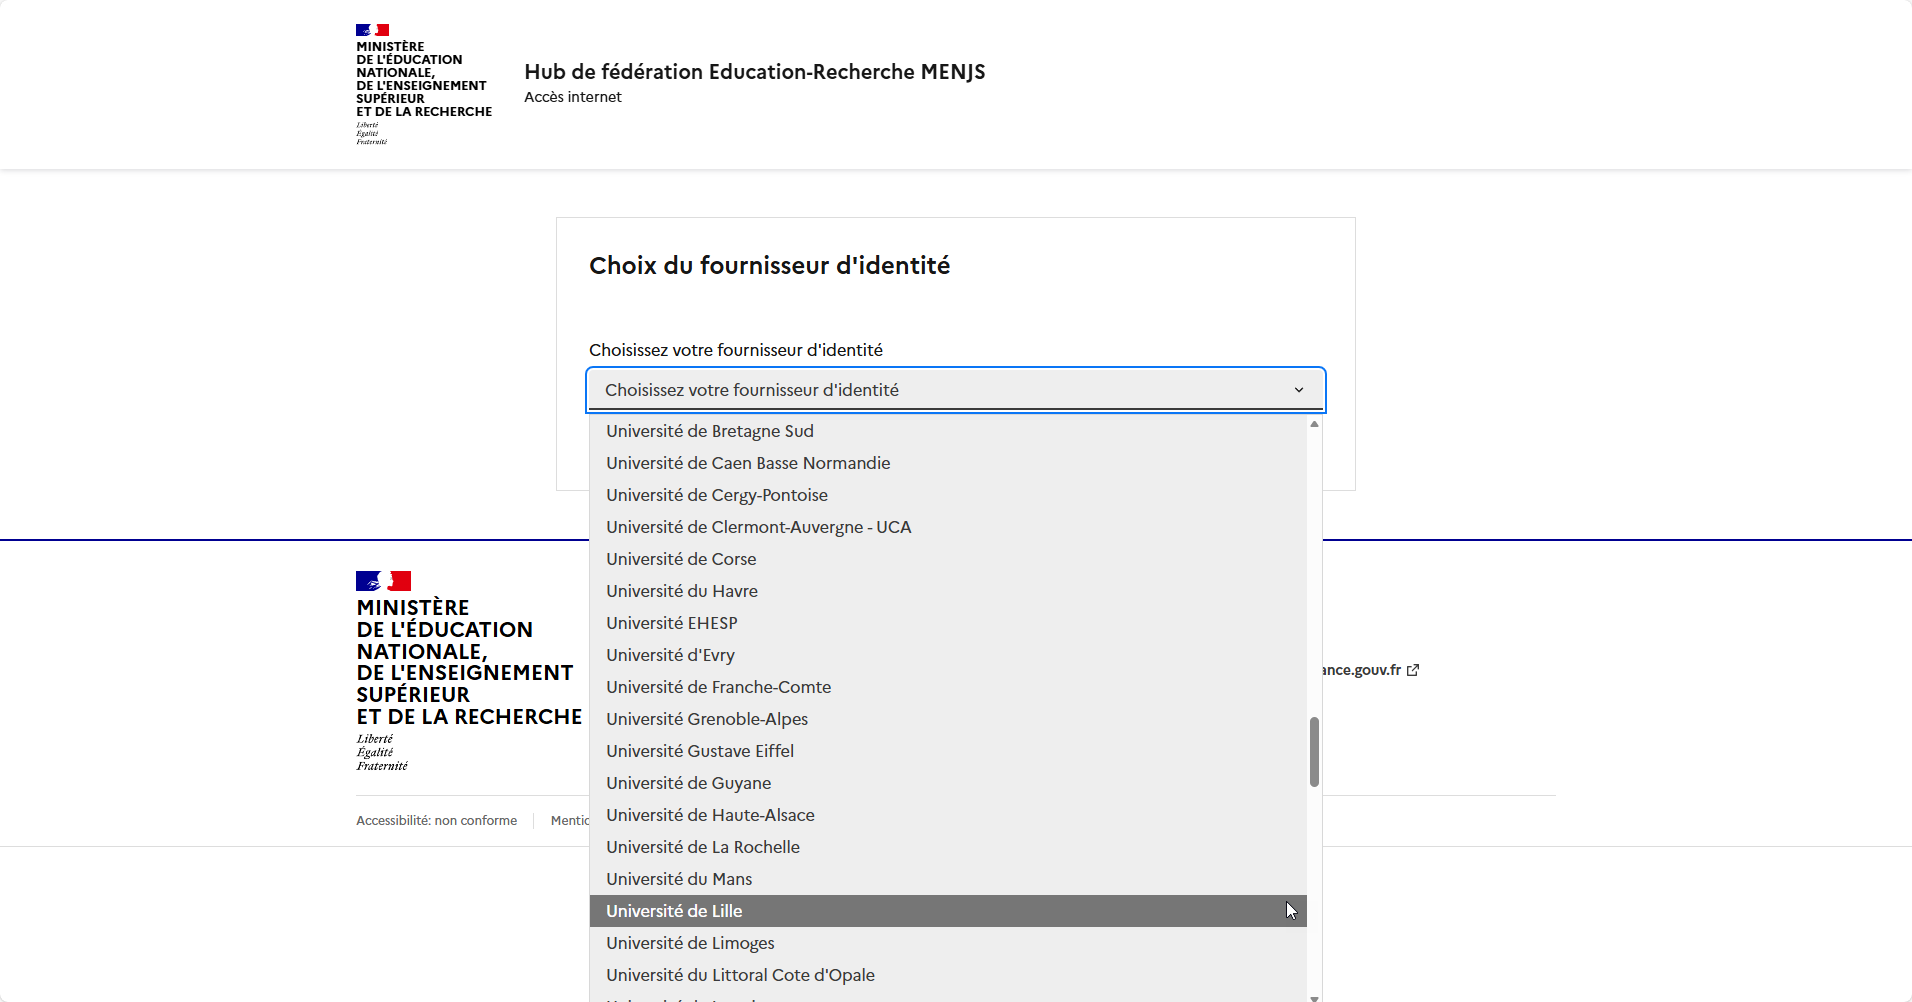Click the "Choisissez votre fournisseur d'identité" field label
Image resolution: width=1912 pixels, height=1002 pixels.
[x=736, y=350]
